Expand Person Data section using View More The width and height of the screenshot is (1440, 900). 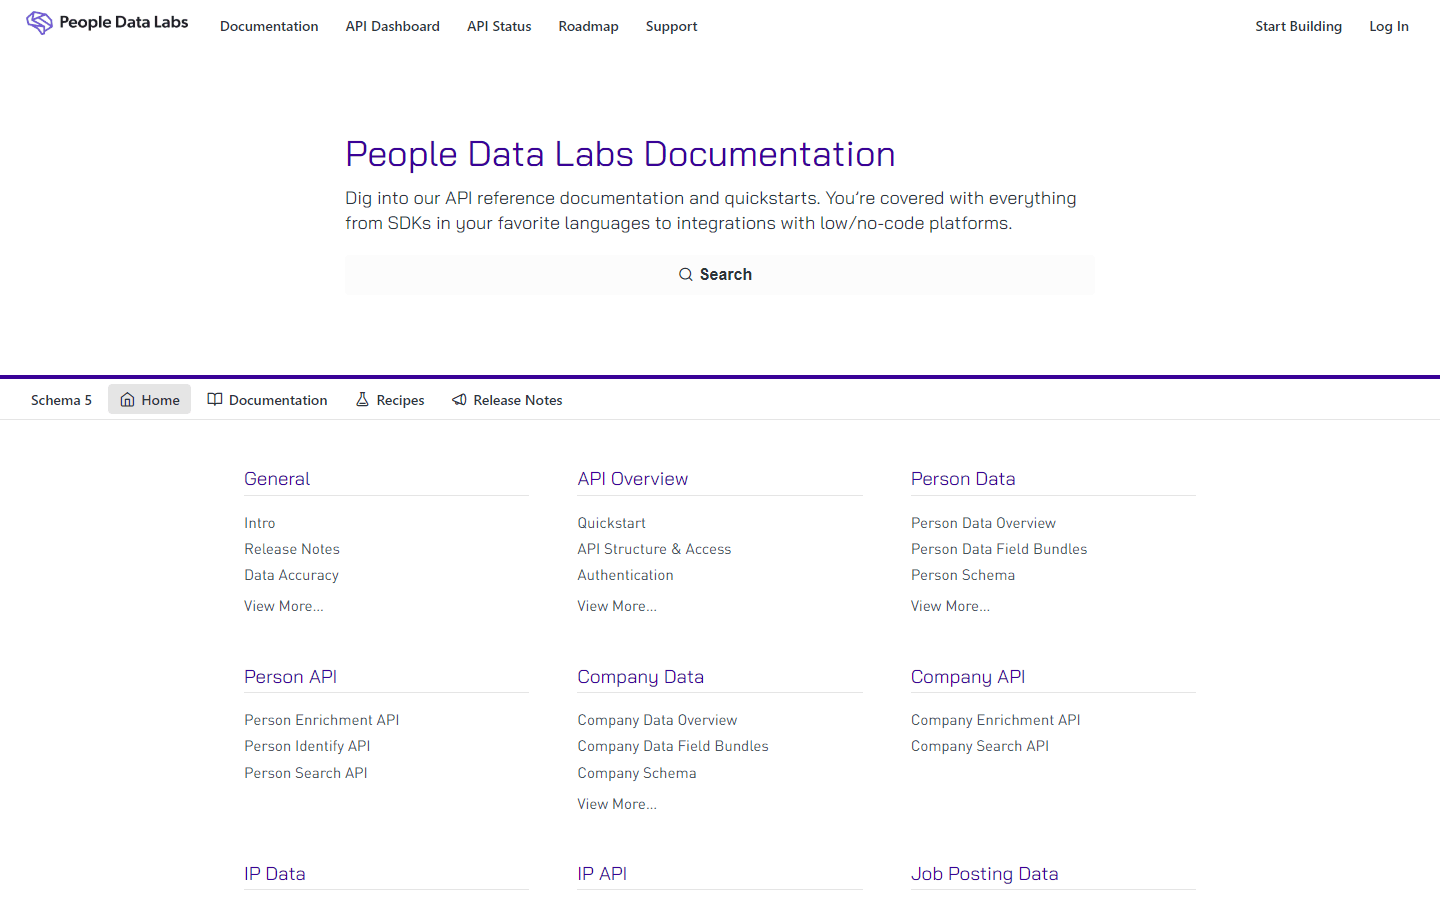[x=949, y=605]
